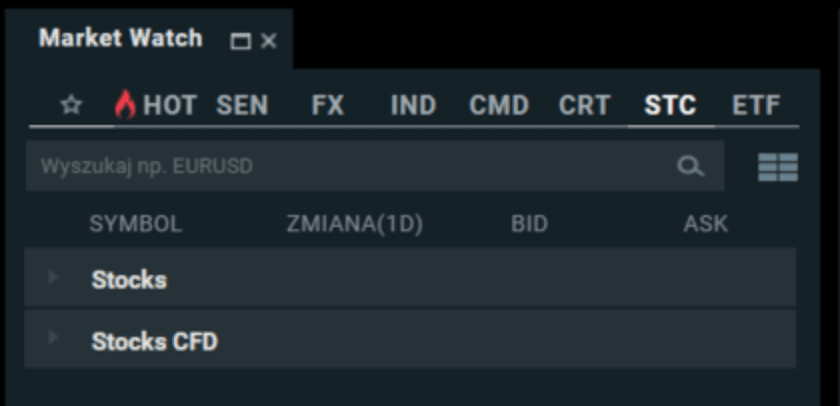Sort by the ZMIANA(1D) column header
Screen dimensions: 840x406
[x=355, y=225]
